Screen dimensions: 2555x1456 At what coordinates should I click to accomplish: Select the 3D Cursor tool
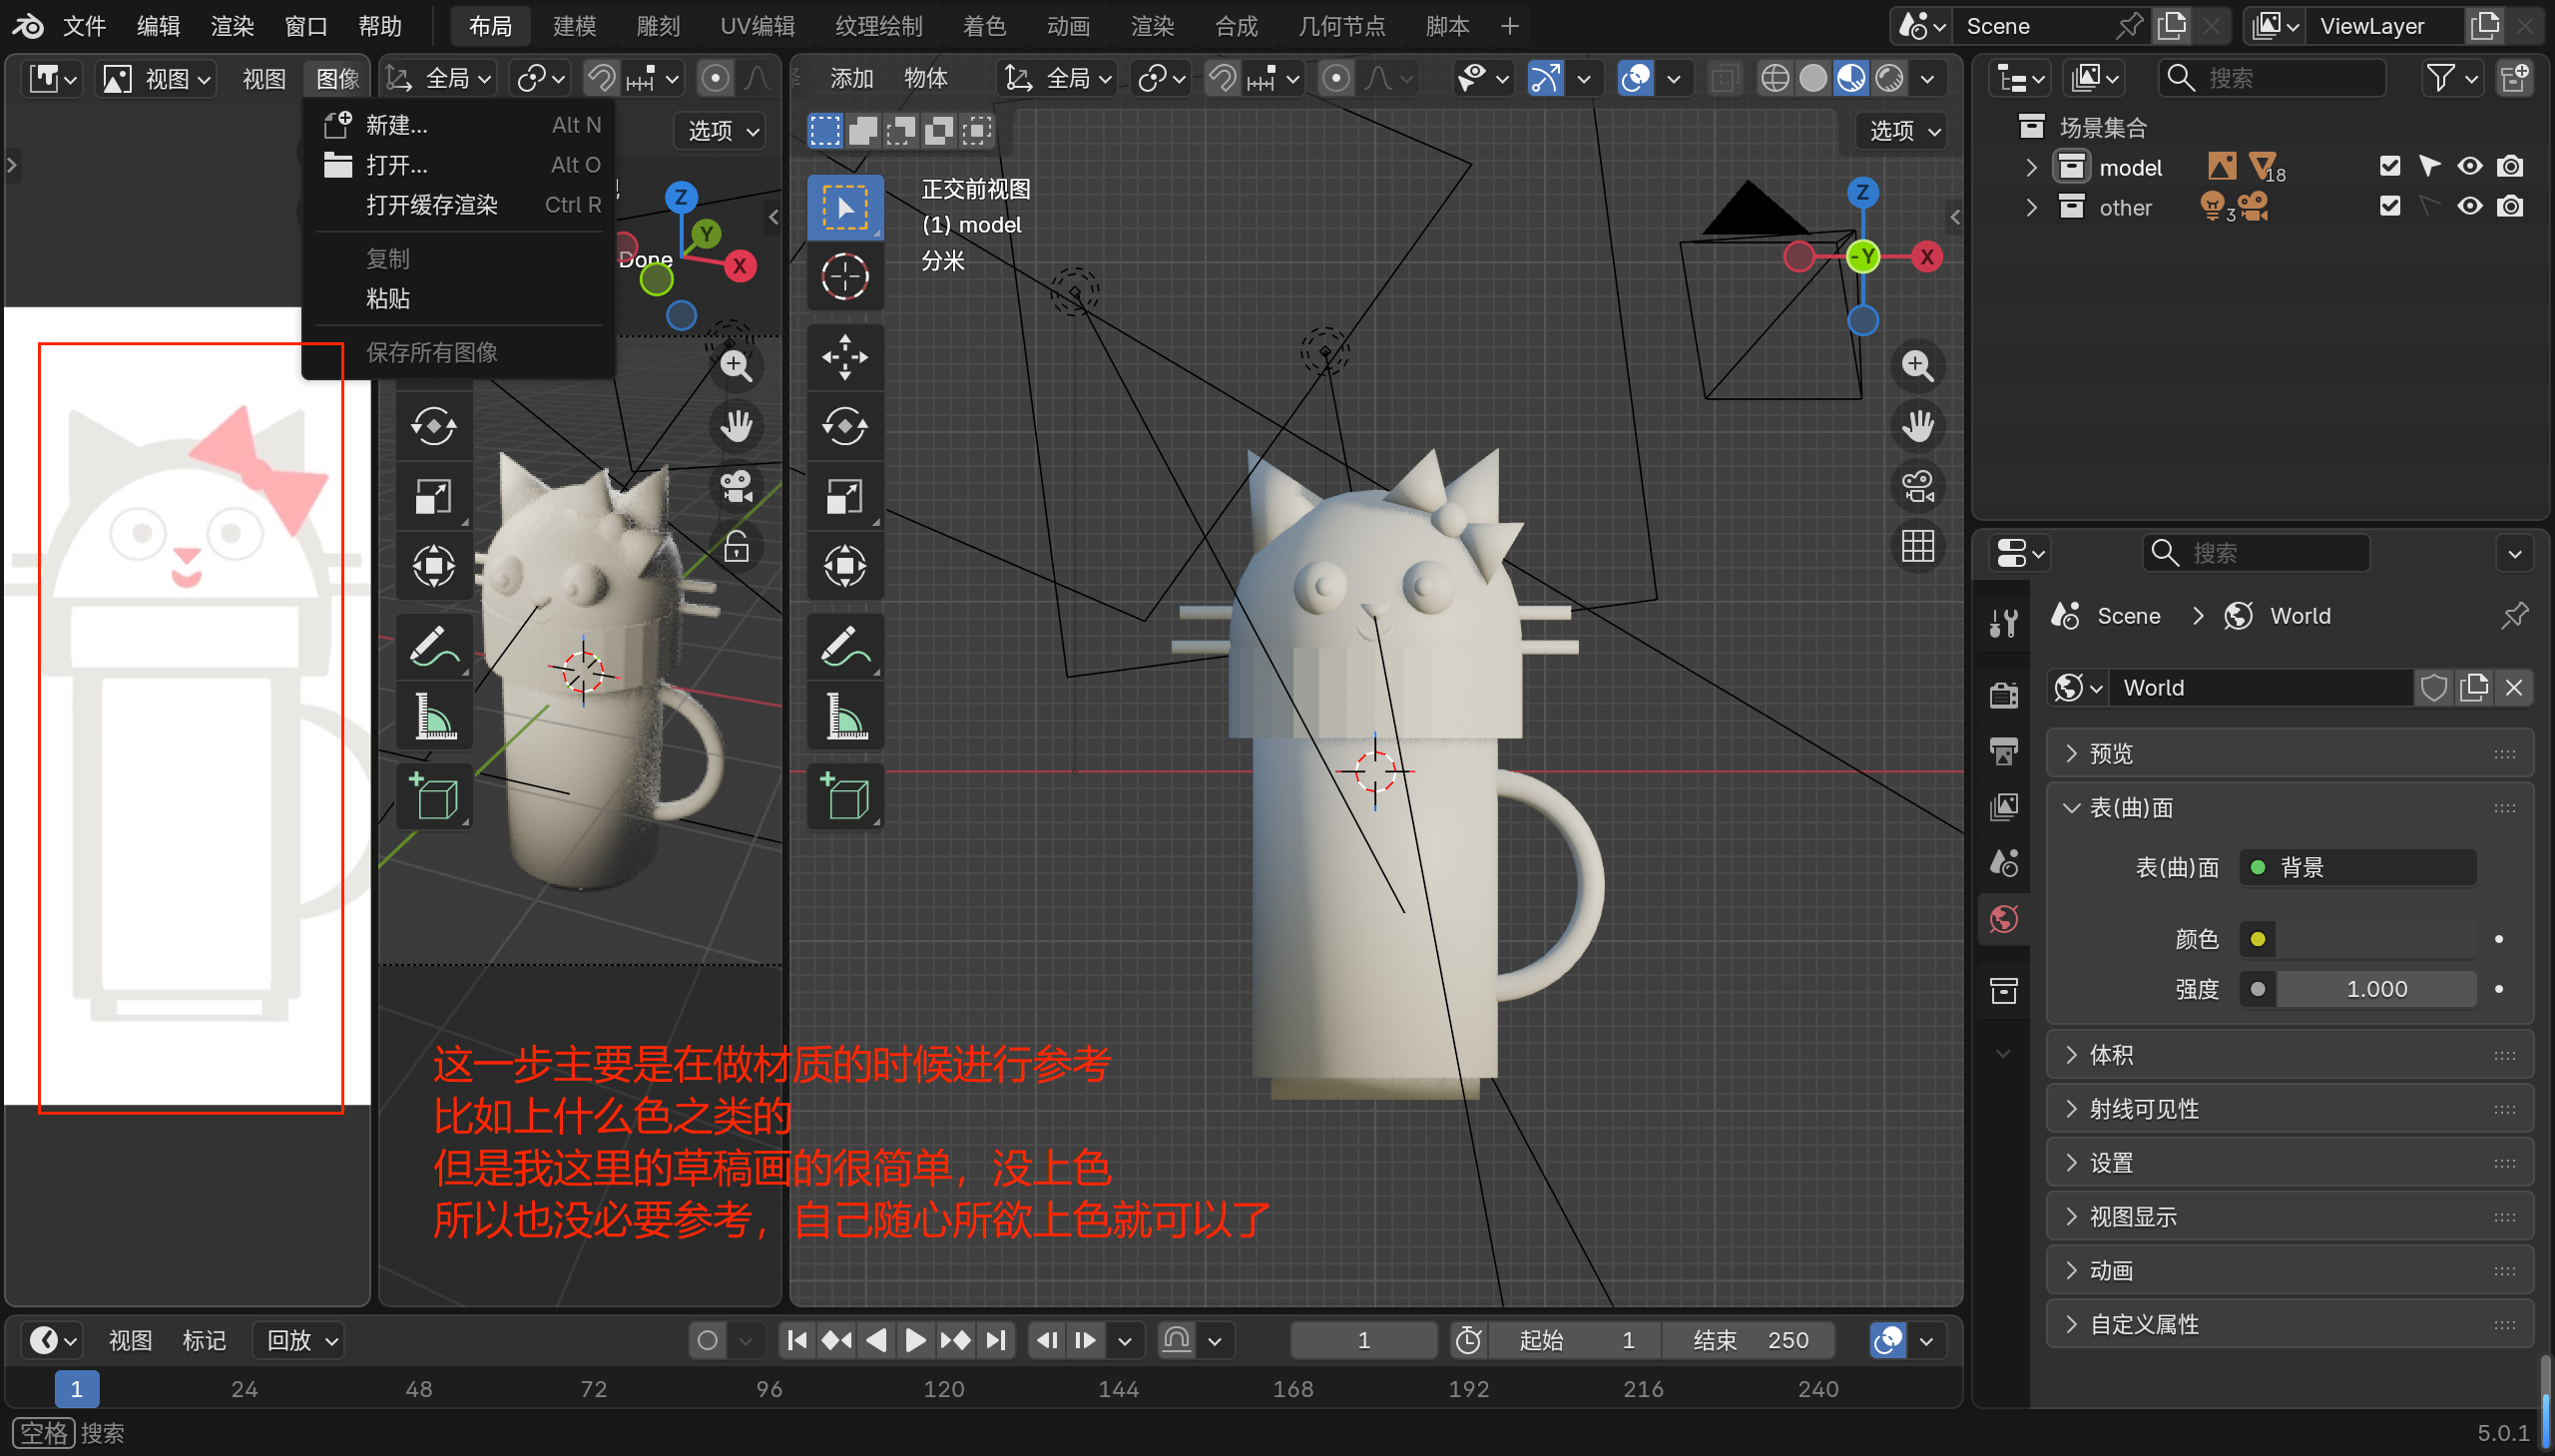(x=845, y=277)
